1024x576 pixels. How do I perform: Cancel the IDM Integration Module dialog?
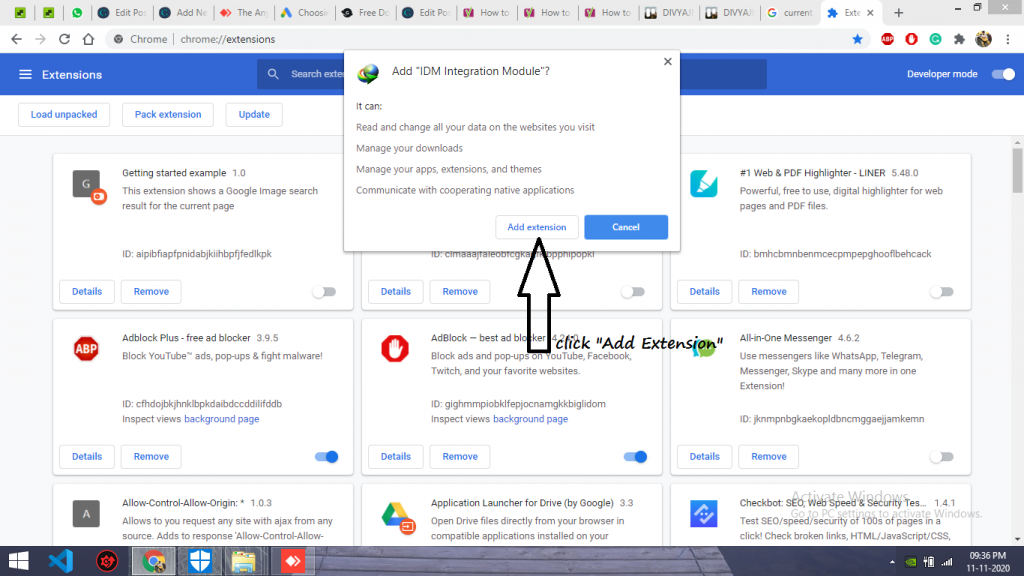626,227
